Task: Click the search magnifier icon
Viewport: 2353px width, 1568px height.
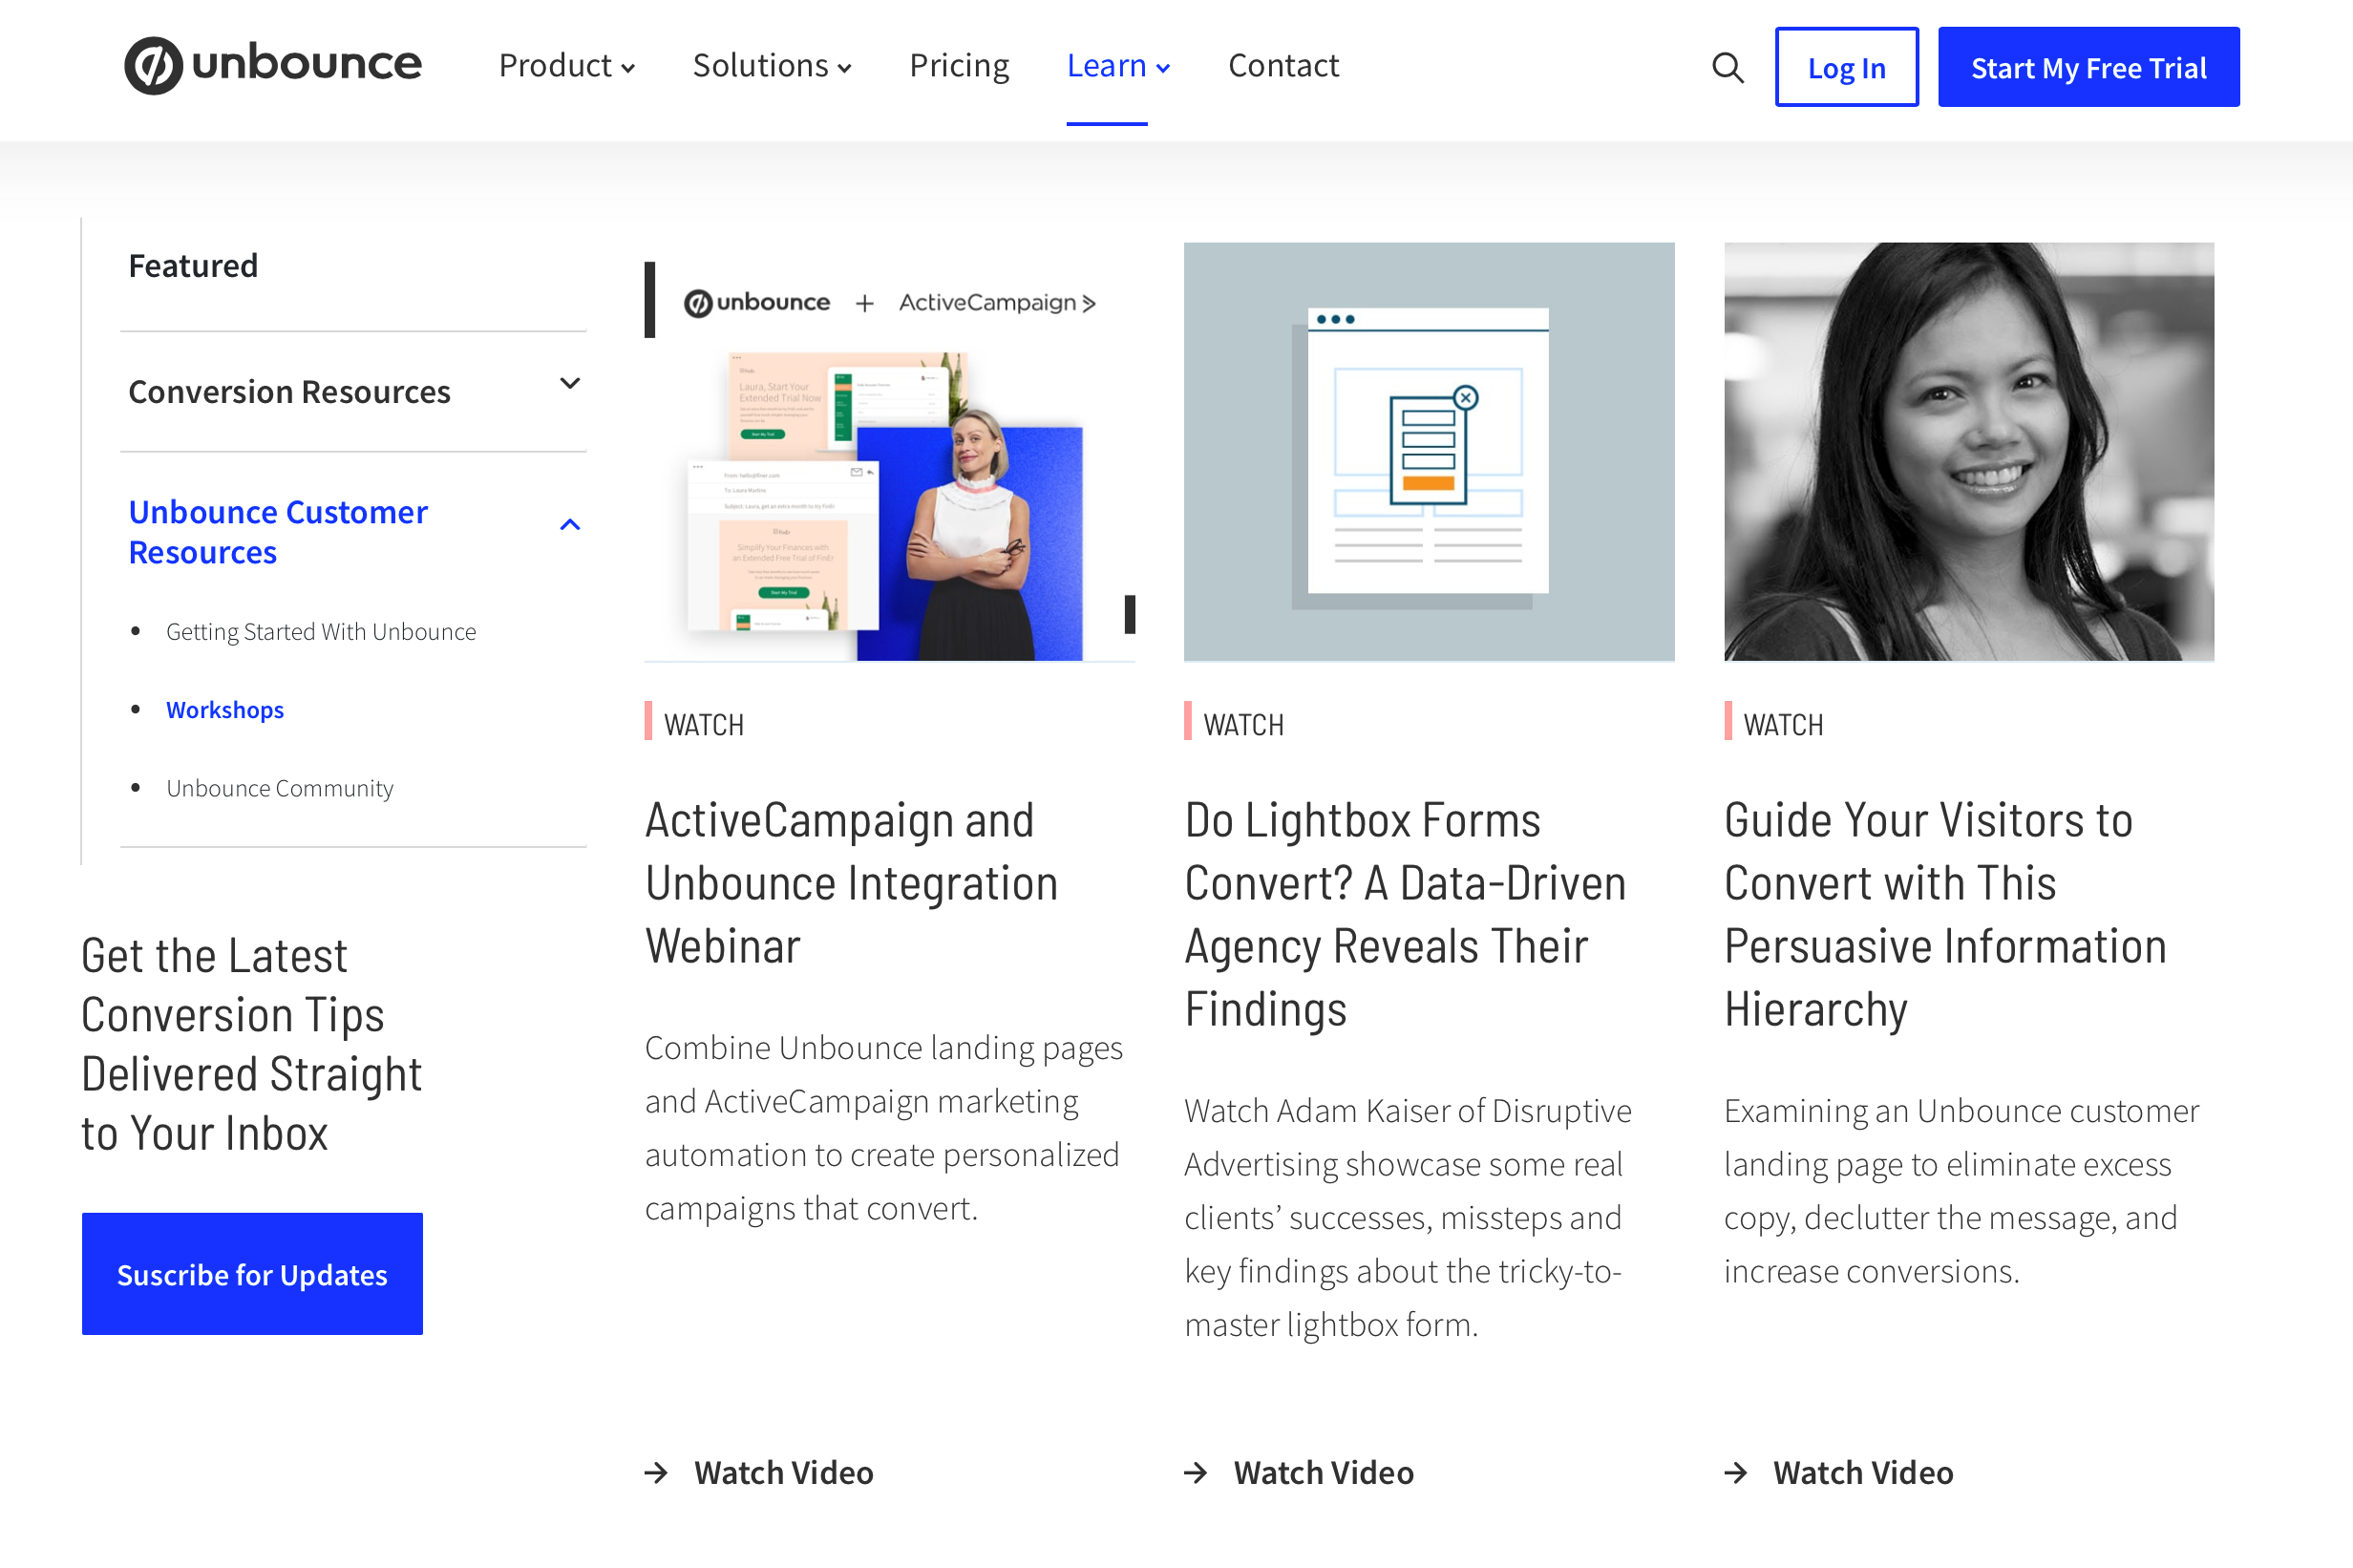Action: tap(1727, 67)
